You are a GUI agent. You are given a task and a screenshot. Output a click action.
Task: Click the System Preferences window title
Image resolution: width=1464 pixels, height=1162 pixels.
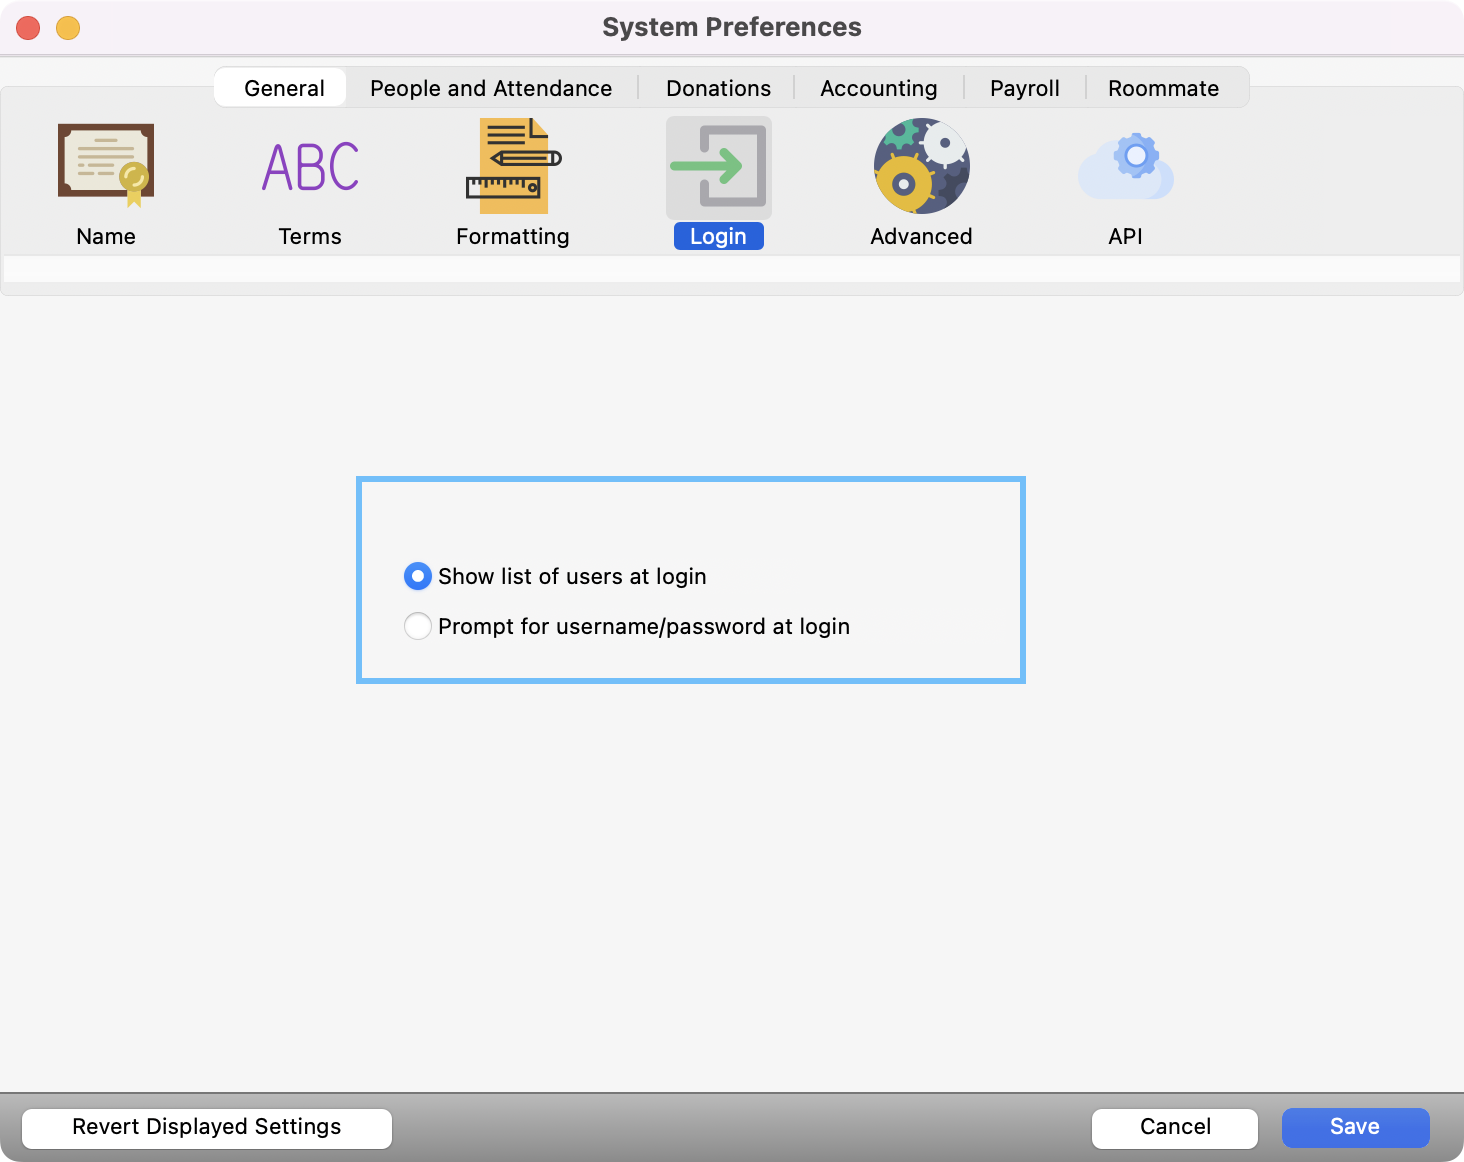[x=731, y=27]
